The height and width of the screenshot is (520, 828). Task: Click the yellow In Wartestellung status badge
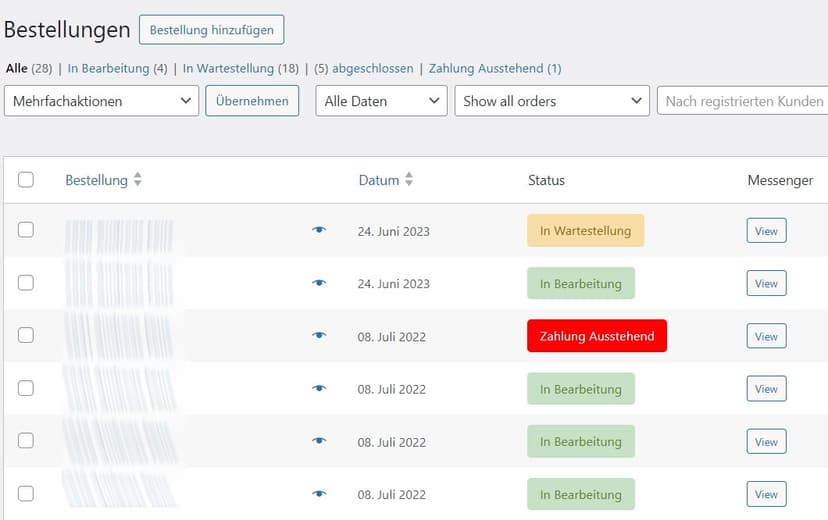586,231
